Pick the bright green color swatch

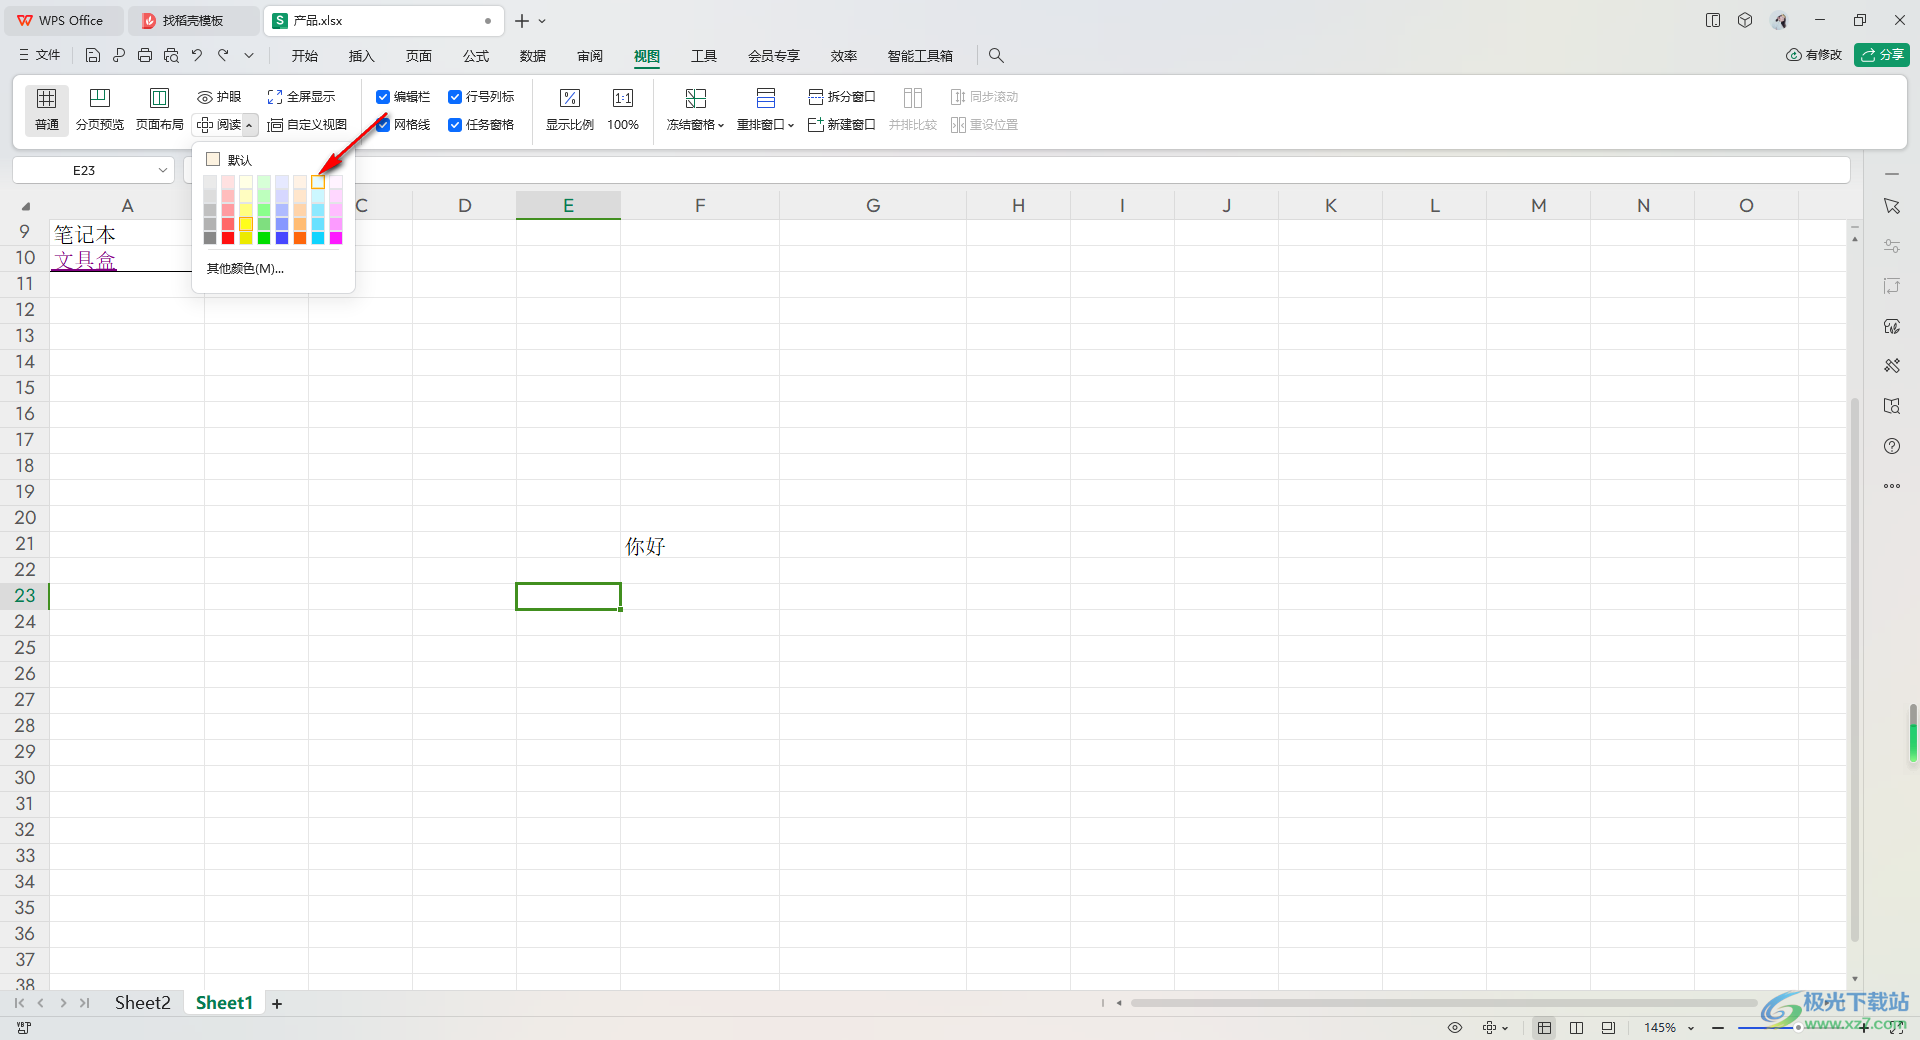coord(264,238)
